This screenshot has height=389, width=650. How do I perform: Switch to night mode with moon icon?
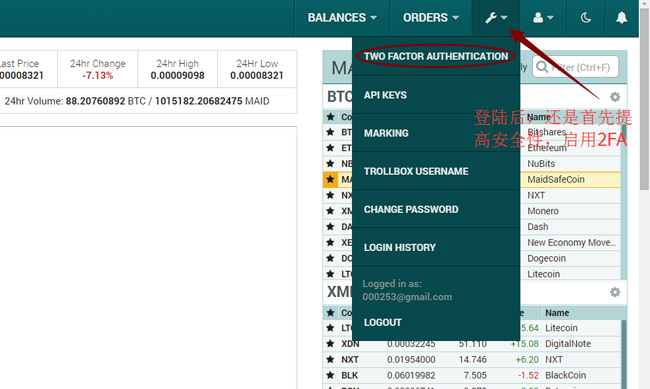[585, 18]
